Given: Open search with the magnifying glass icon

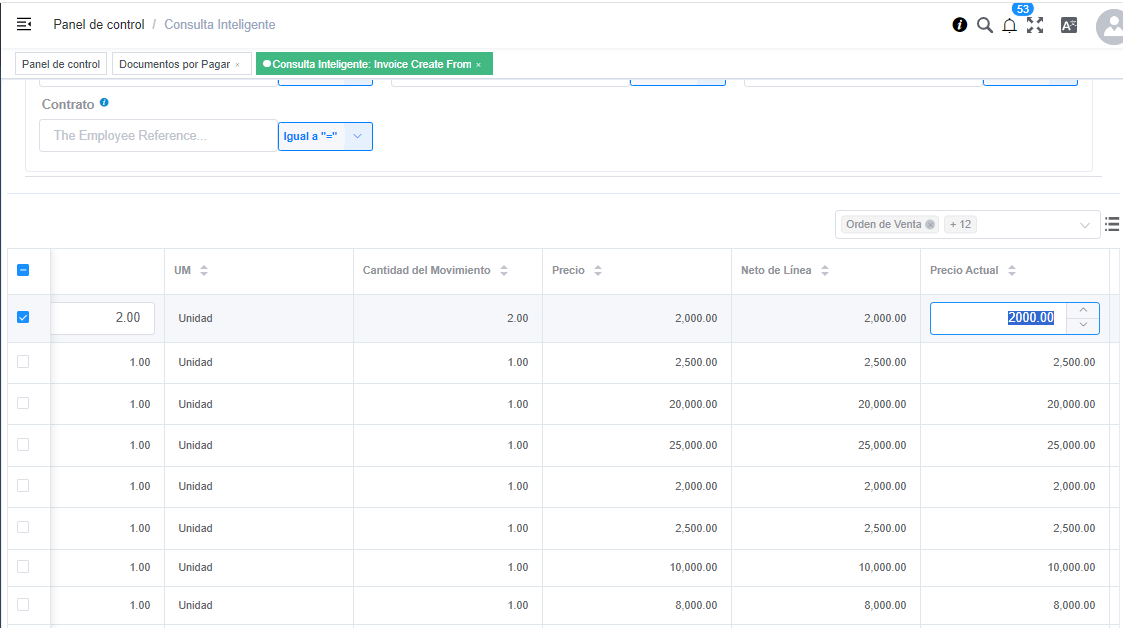Looking at the screenshot, I should click(985, 25).
